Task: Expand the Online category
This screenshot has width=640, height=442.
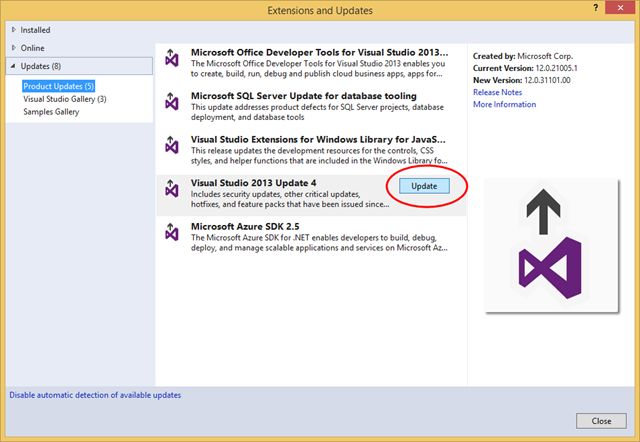Action: [13, 48]
